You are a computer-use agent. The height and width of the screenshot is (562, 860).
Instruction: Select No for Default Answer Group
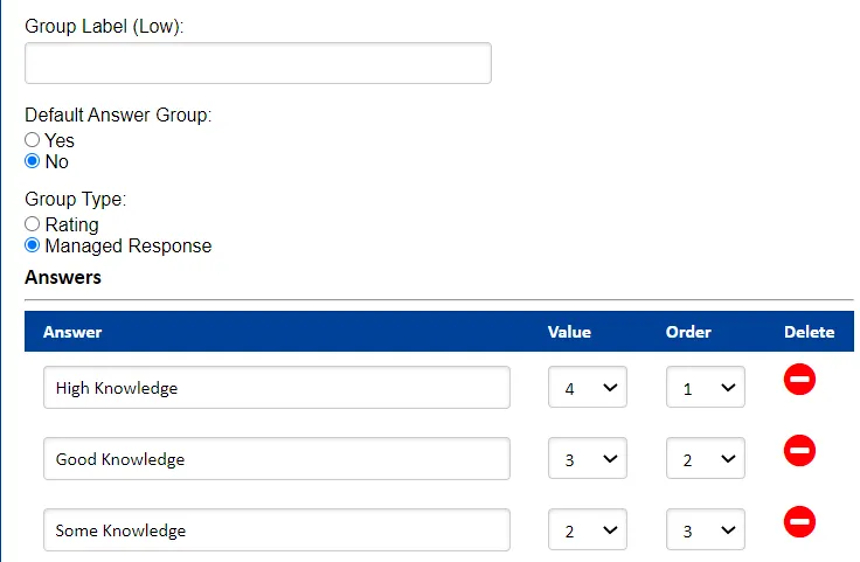(33, 162)
